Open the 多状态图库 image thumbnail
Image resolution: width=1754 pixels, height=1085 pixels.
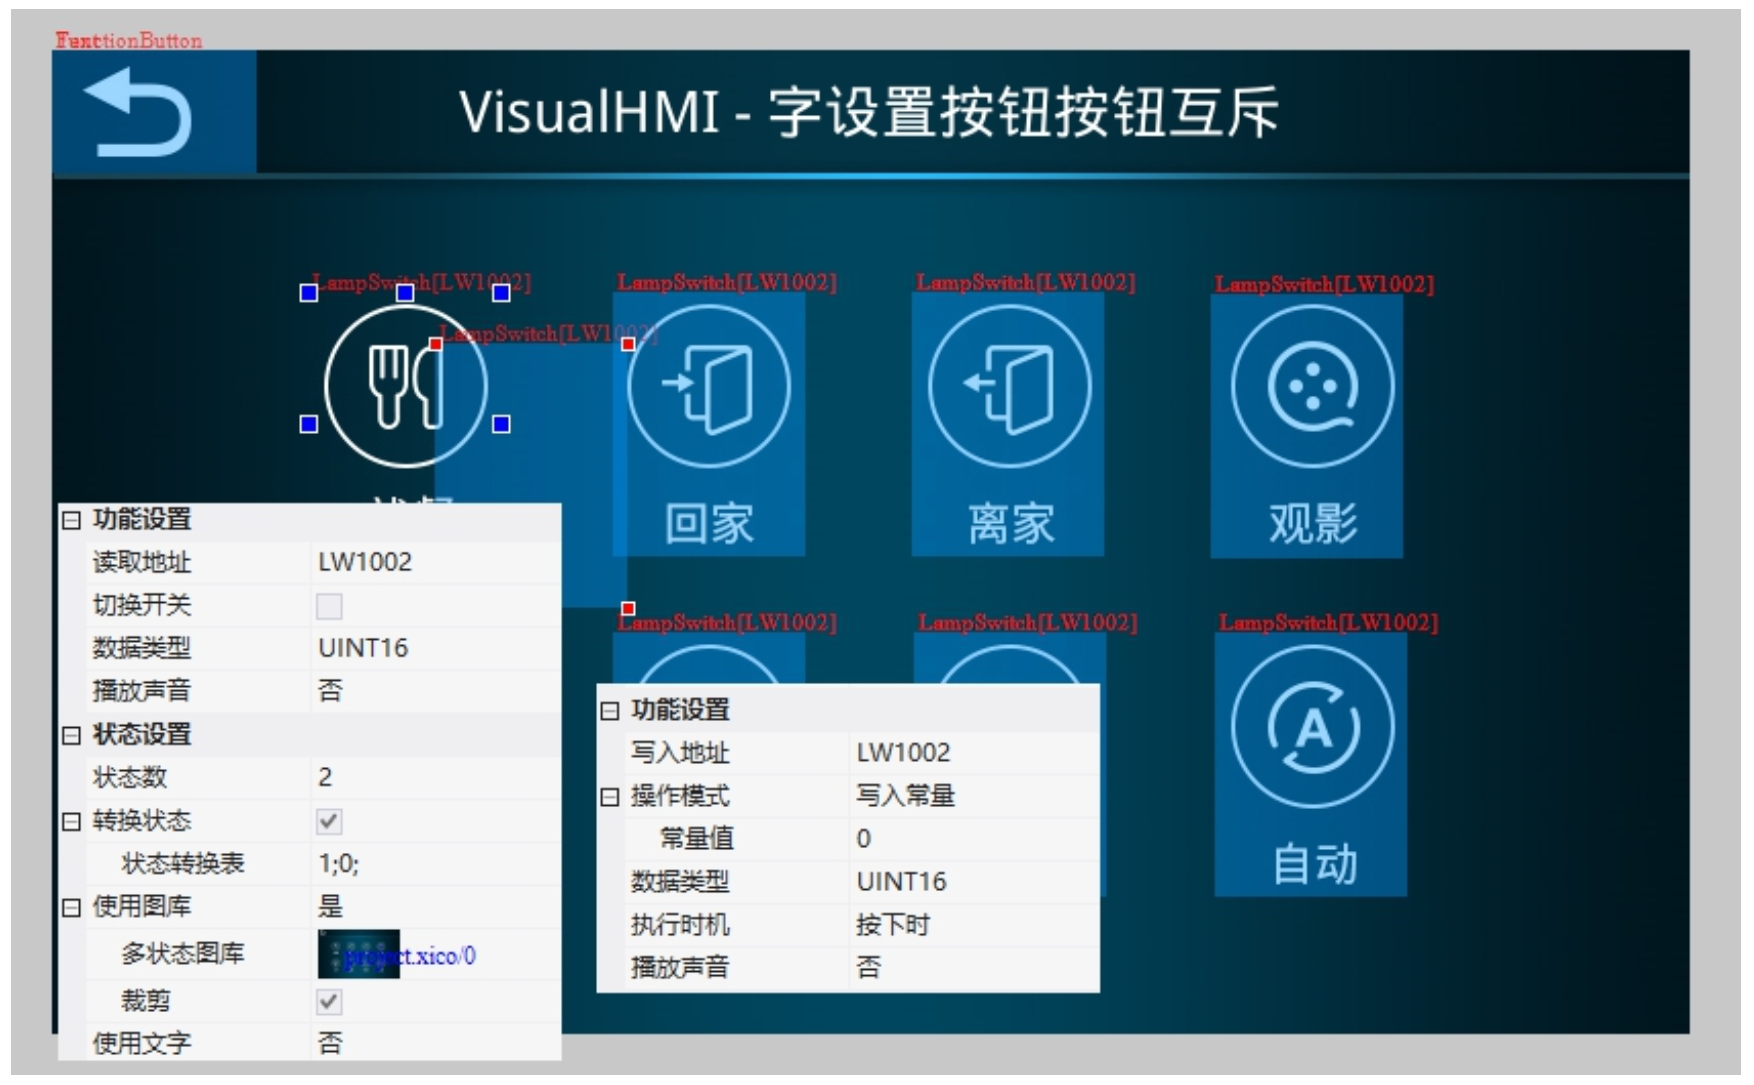[x=358, y=954]
